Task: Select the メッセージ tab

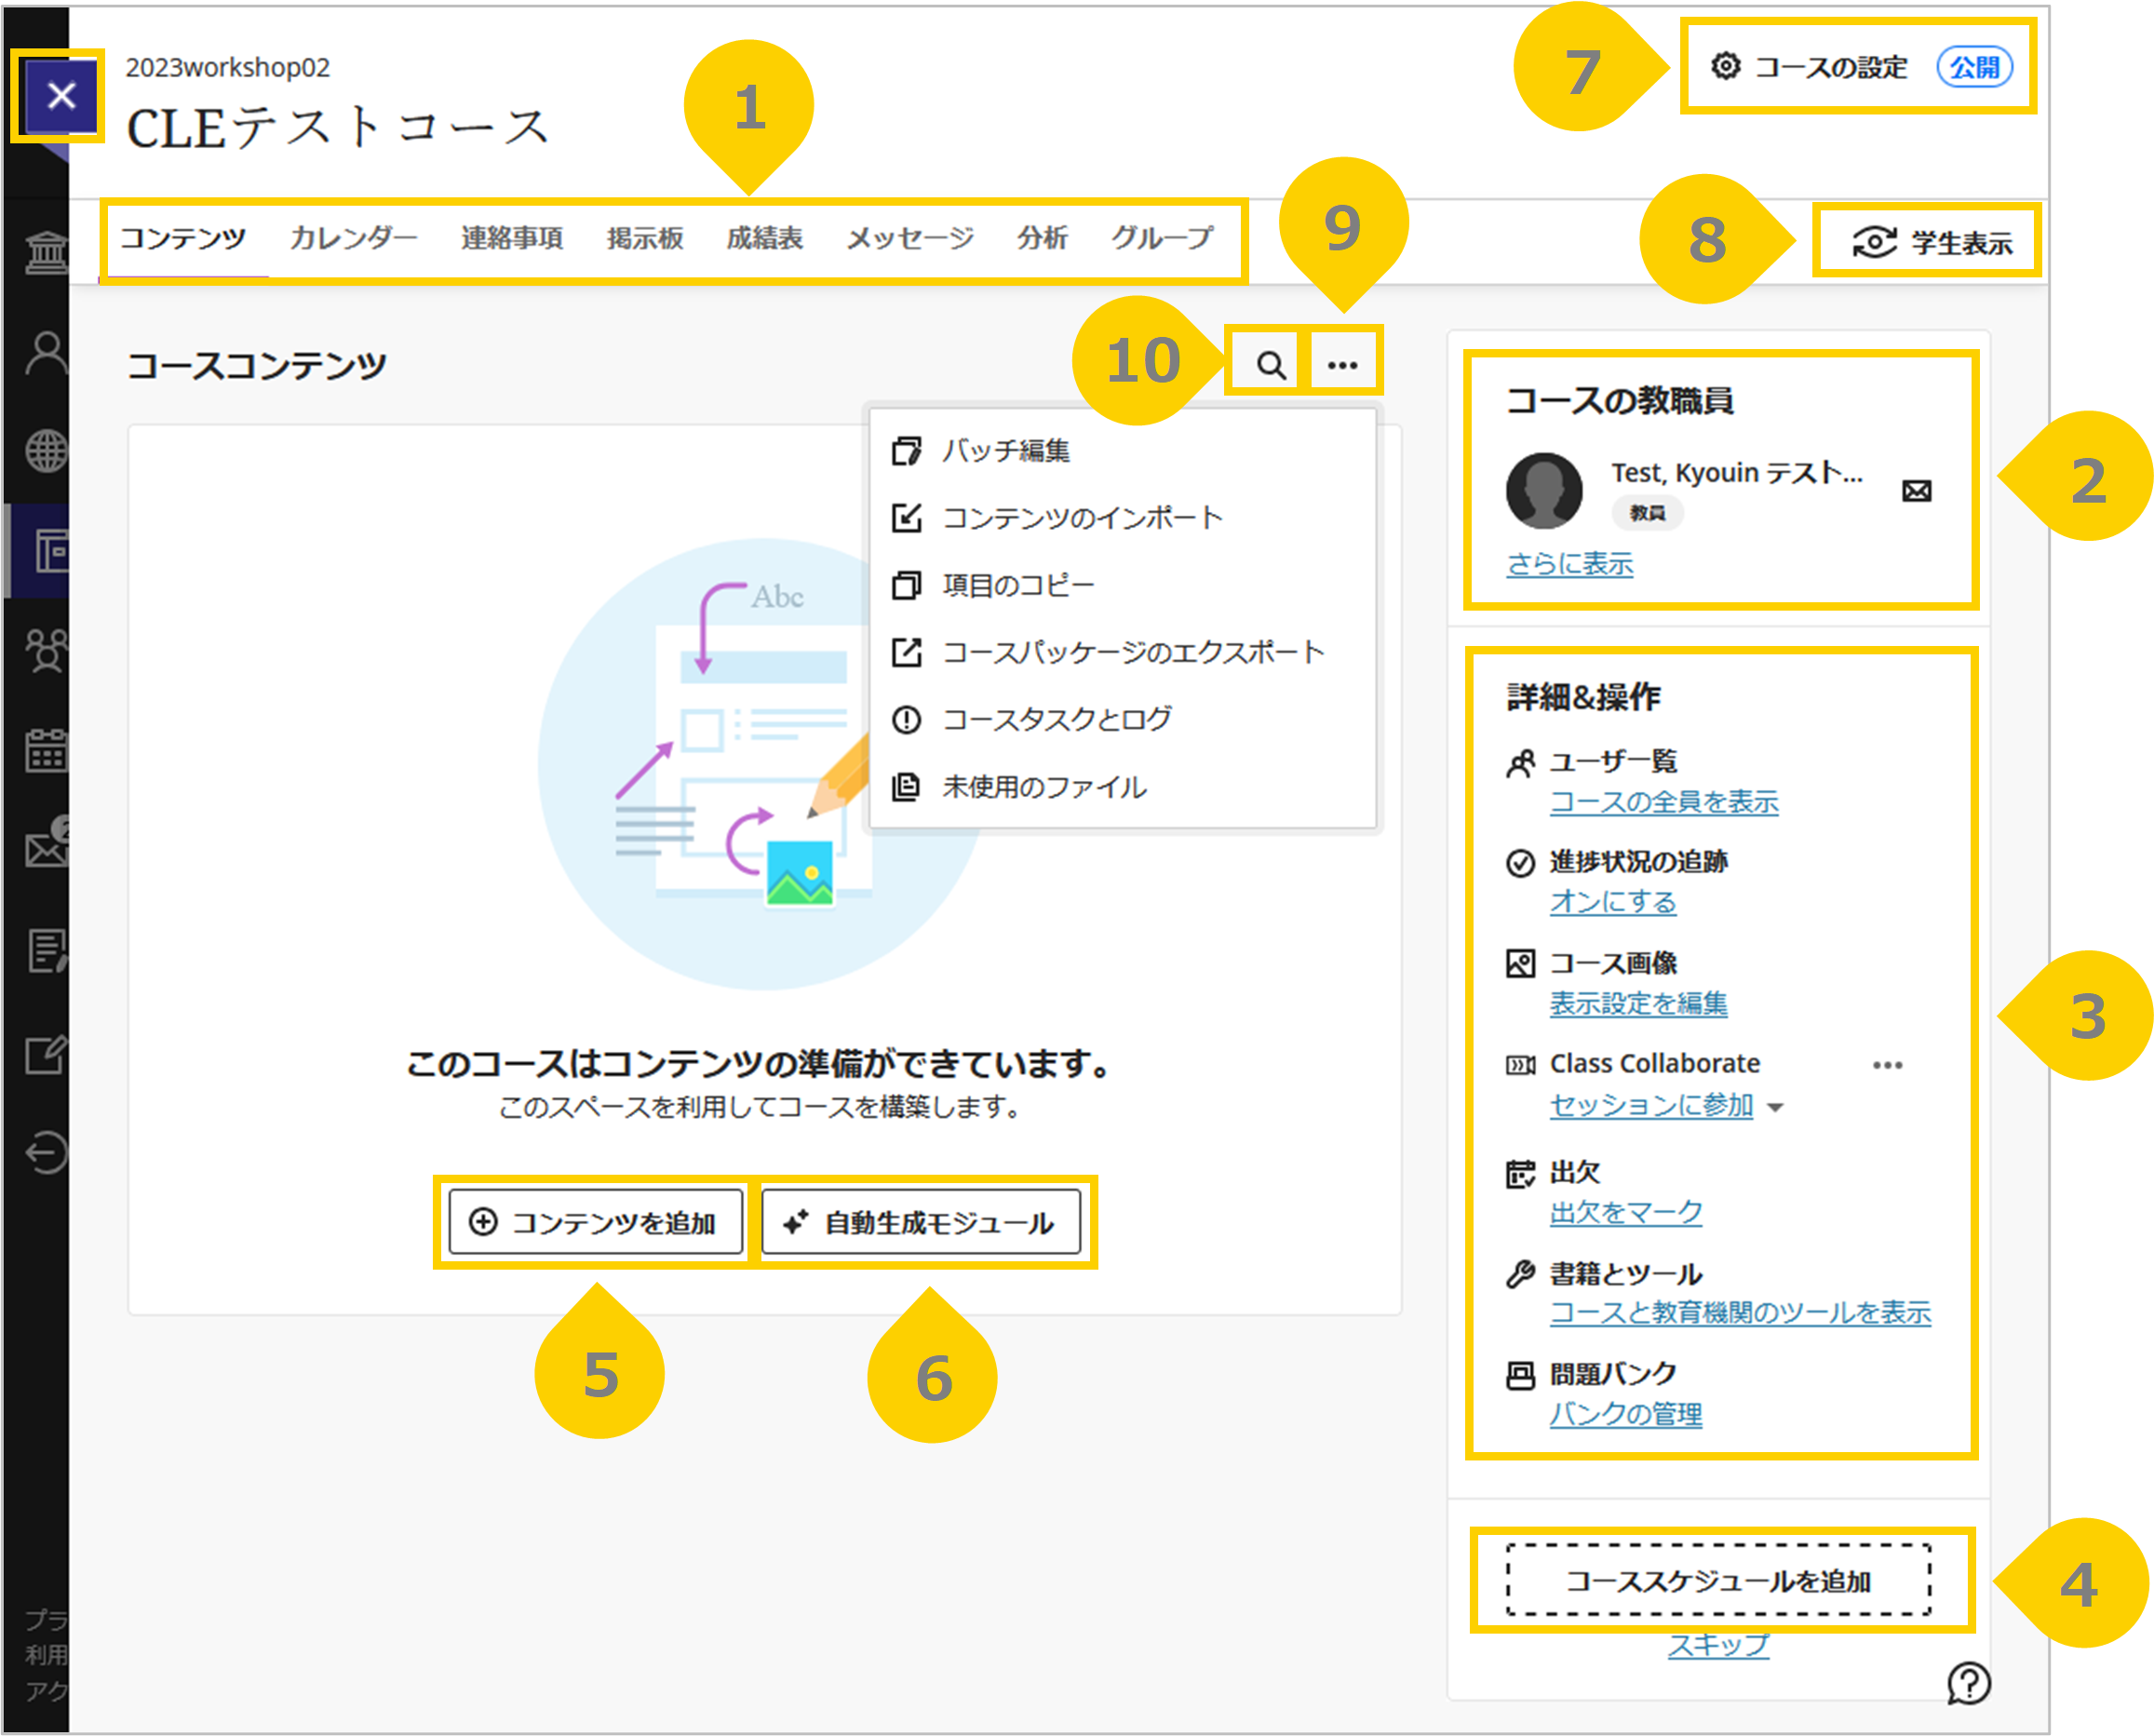Action: (x=910, y=238)
